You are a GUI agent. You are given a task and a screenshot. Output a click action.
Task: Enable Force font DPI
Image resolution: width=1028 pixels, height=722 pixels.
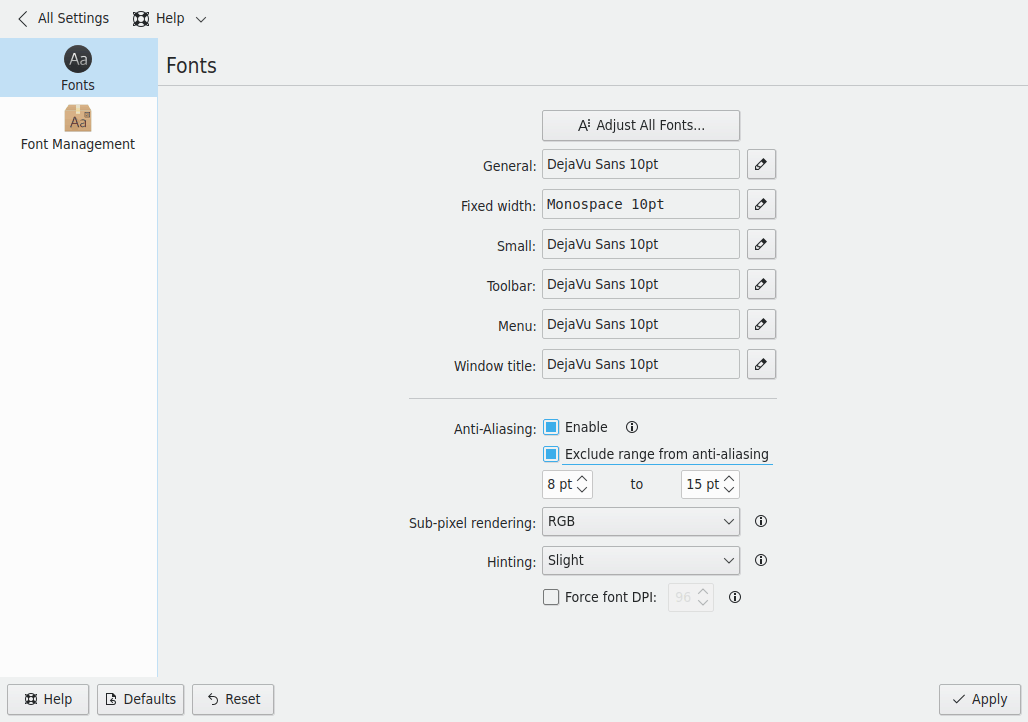click(551, 597)
